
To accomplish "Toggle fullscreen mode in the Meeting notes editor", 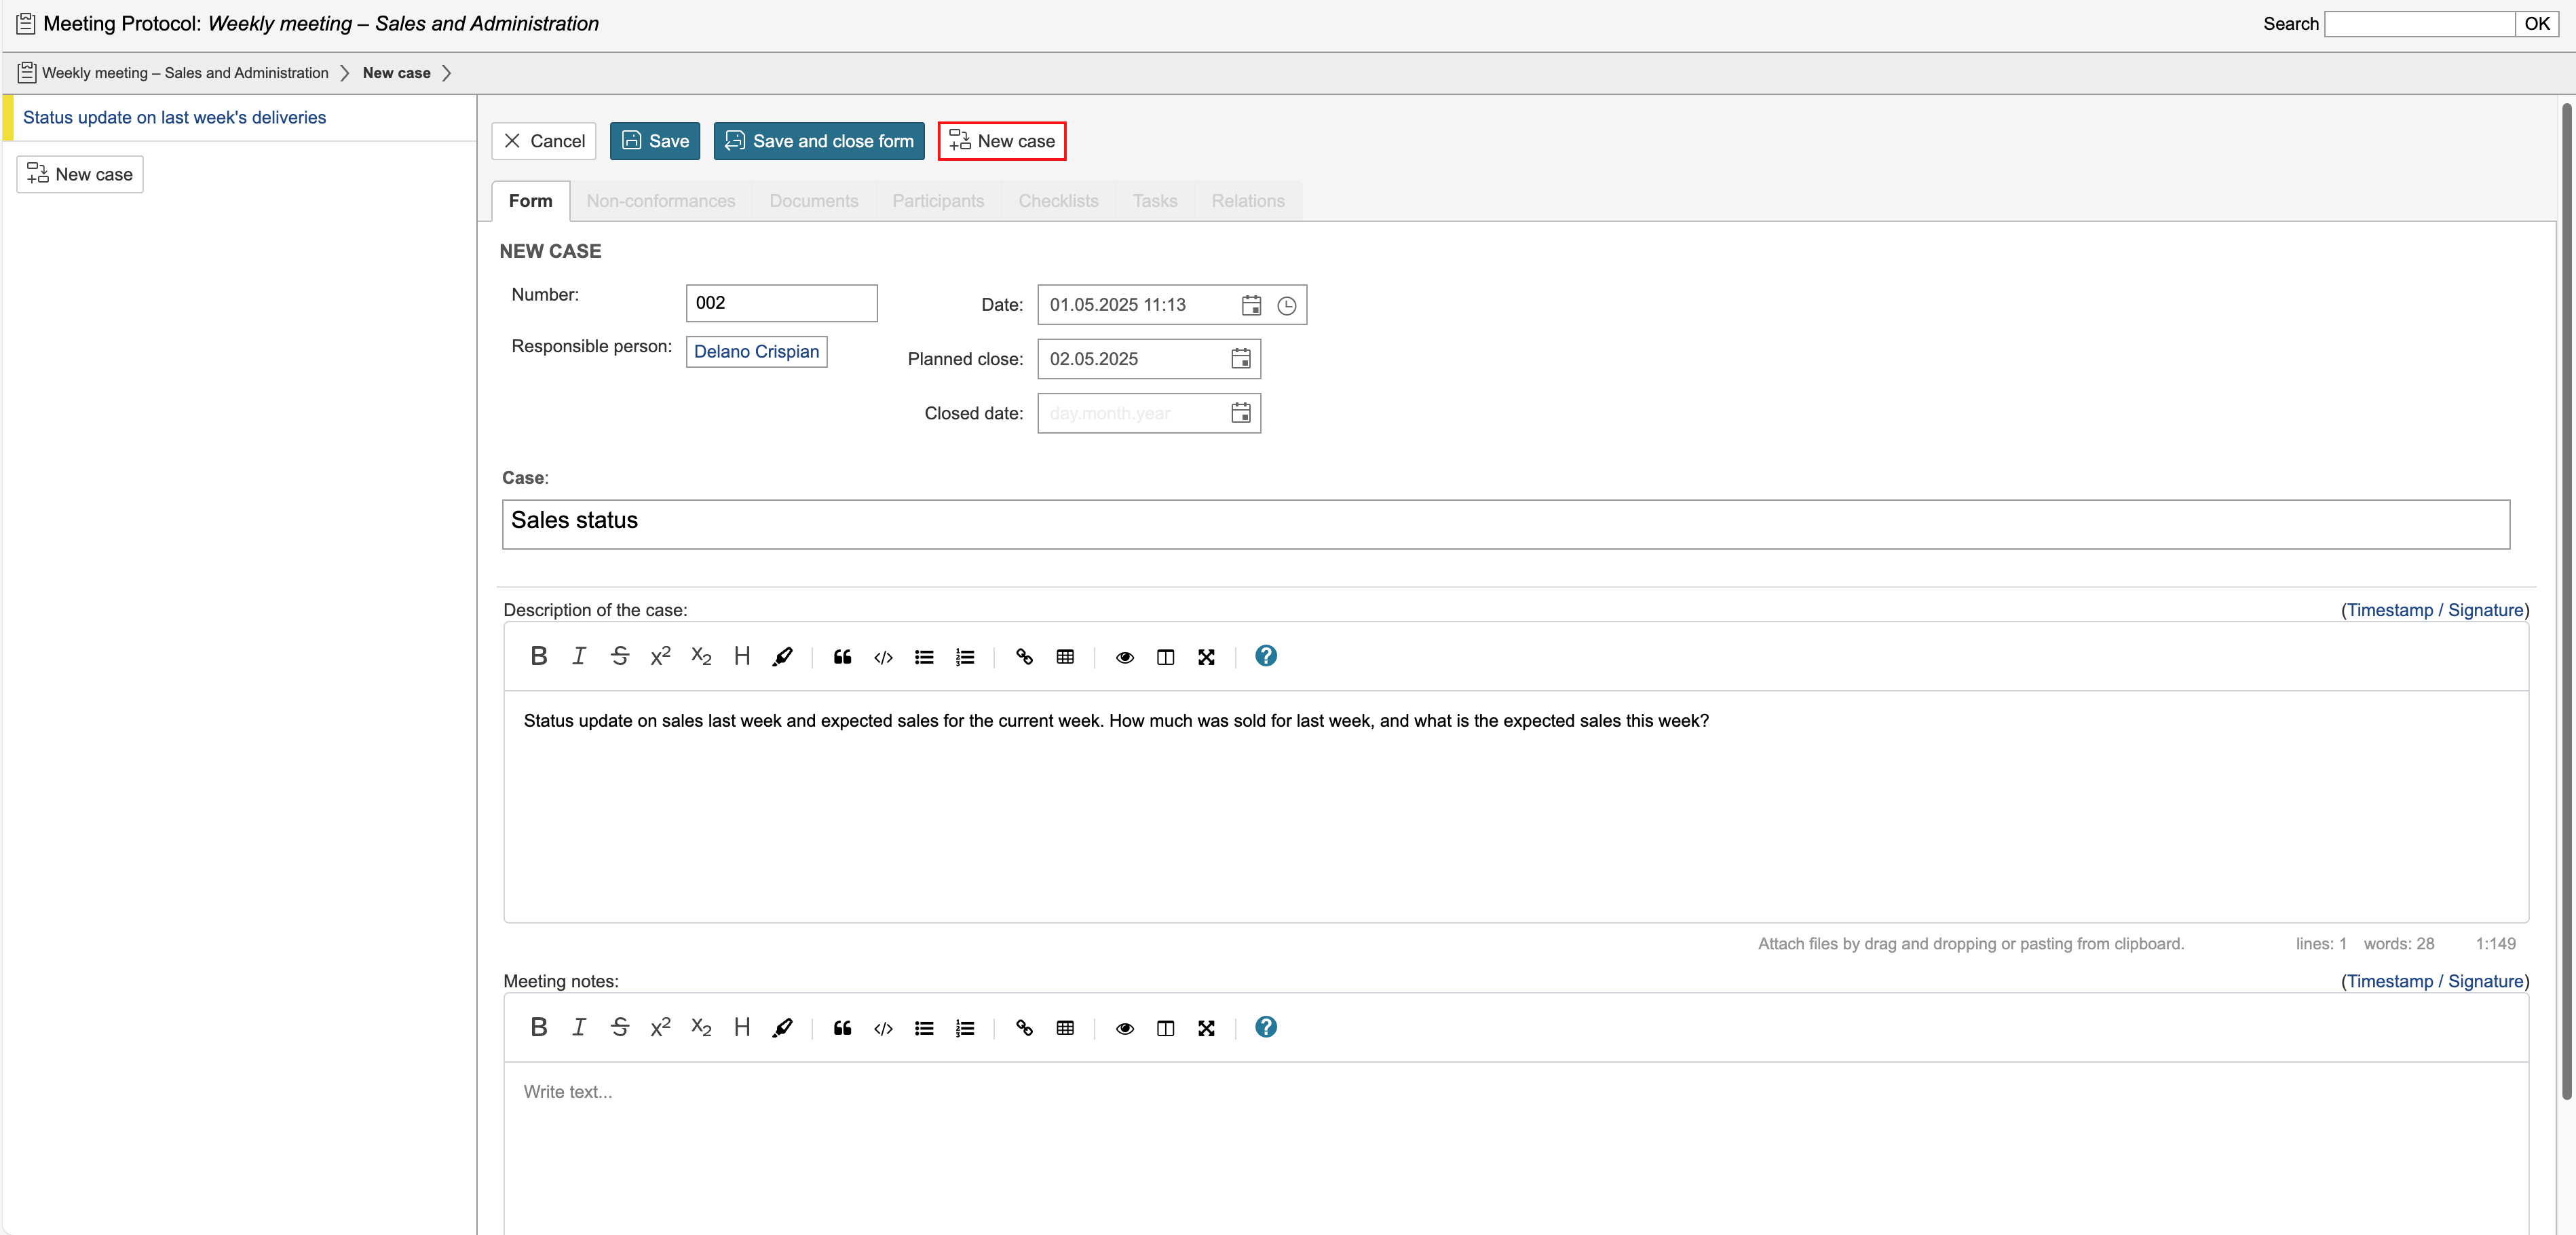I will [1206, 1028].
